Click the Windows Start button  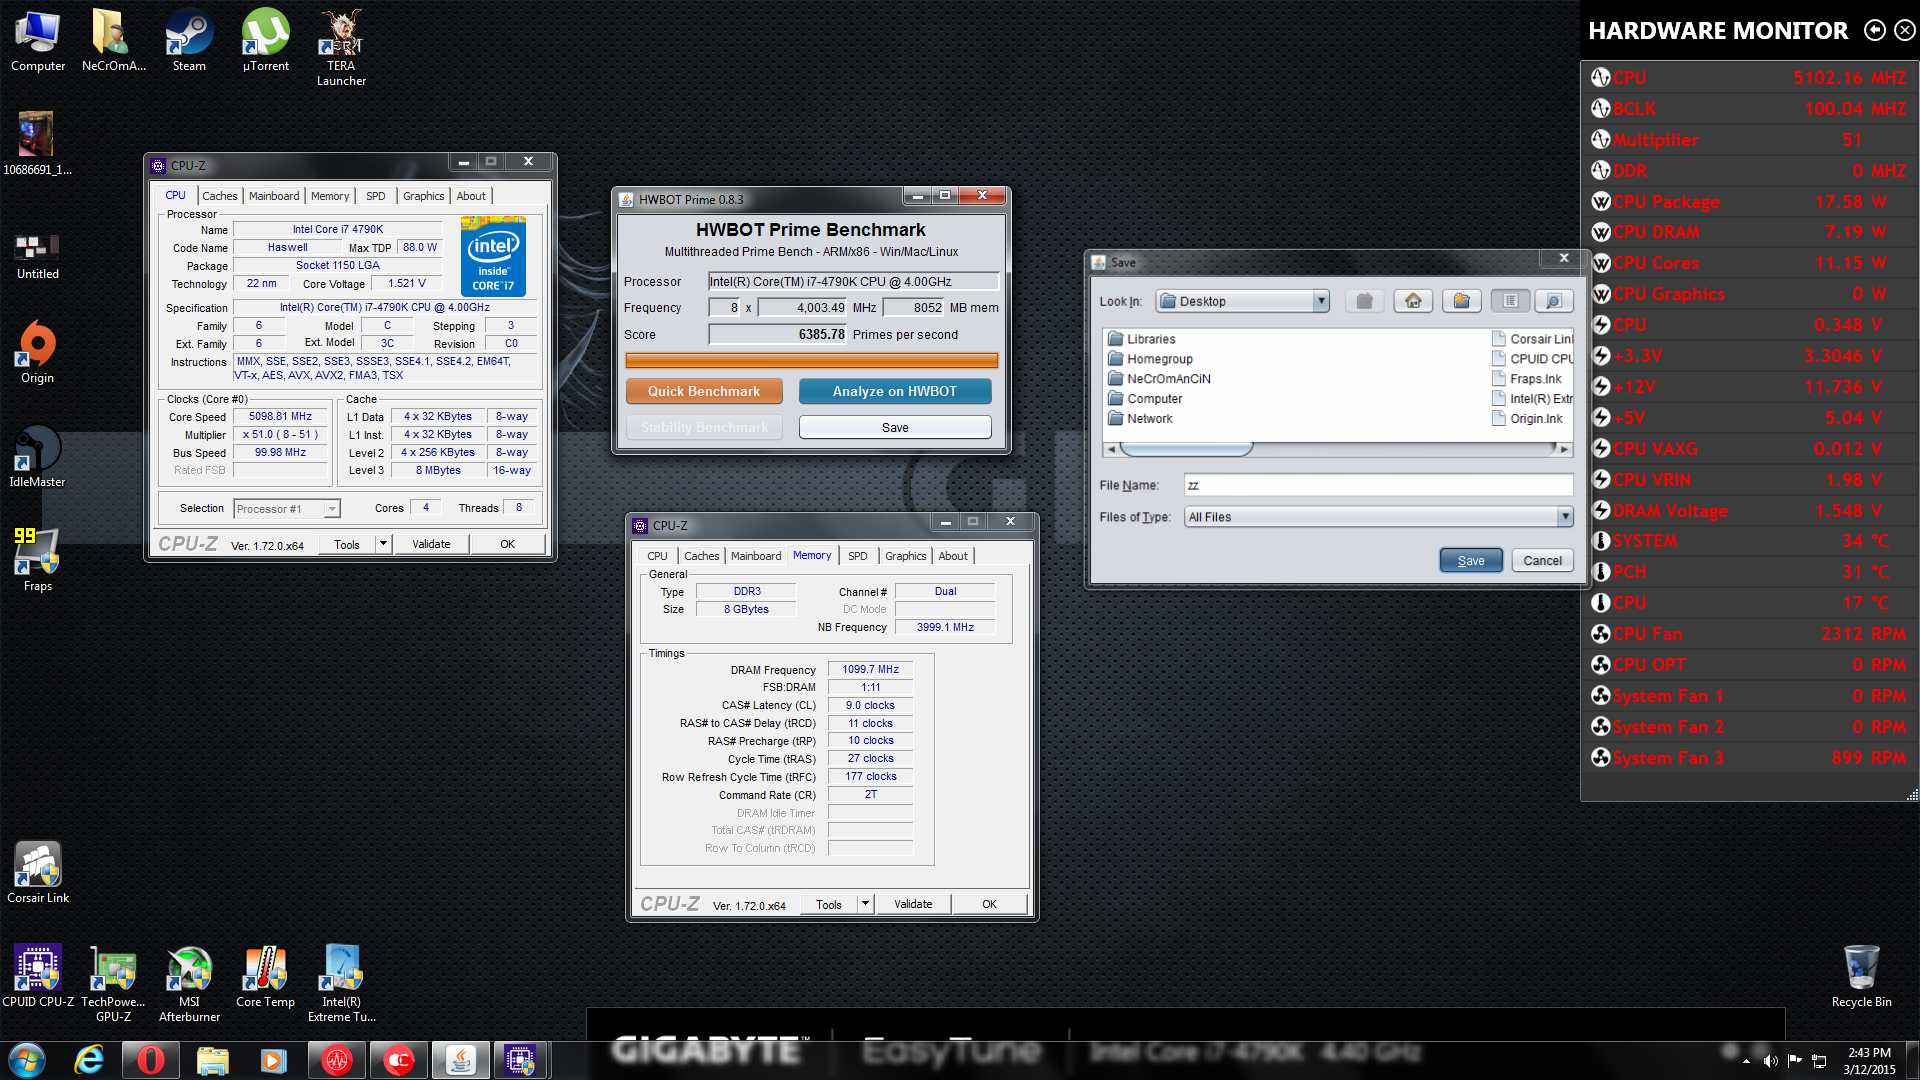[27, 1060]
